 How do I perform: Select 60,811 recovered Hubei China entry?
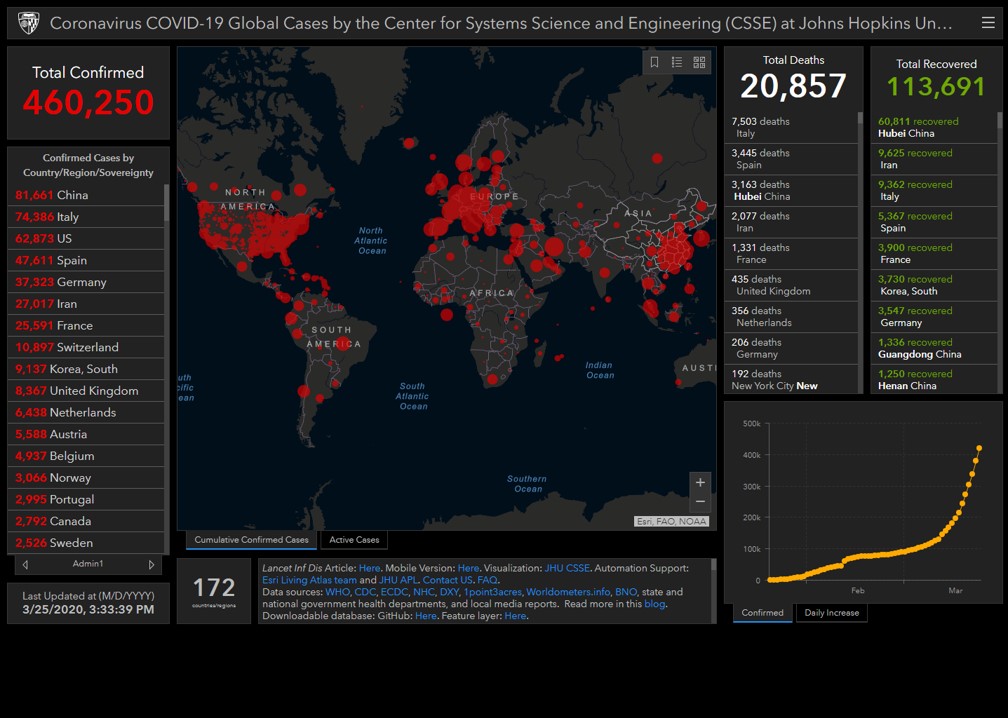point(934,127)
